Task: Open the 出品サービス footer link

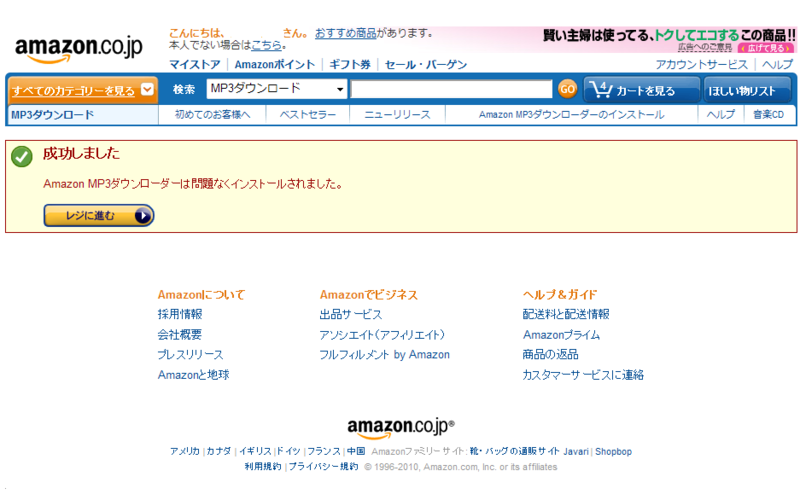Action: click(351, 314)
